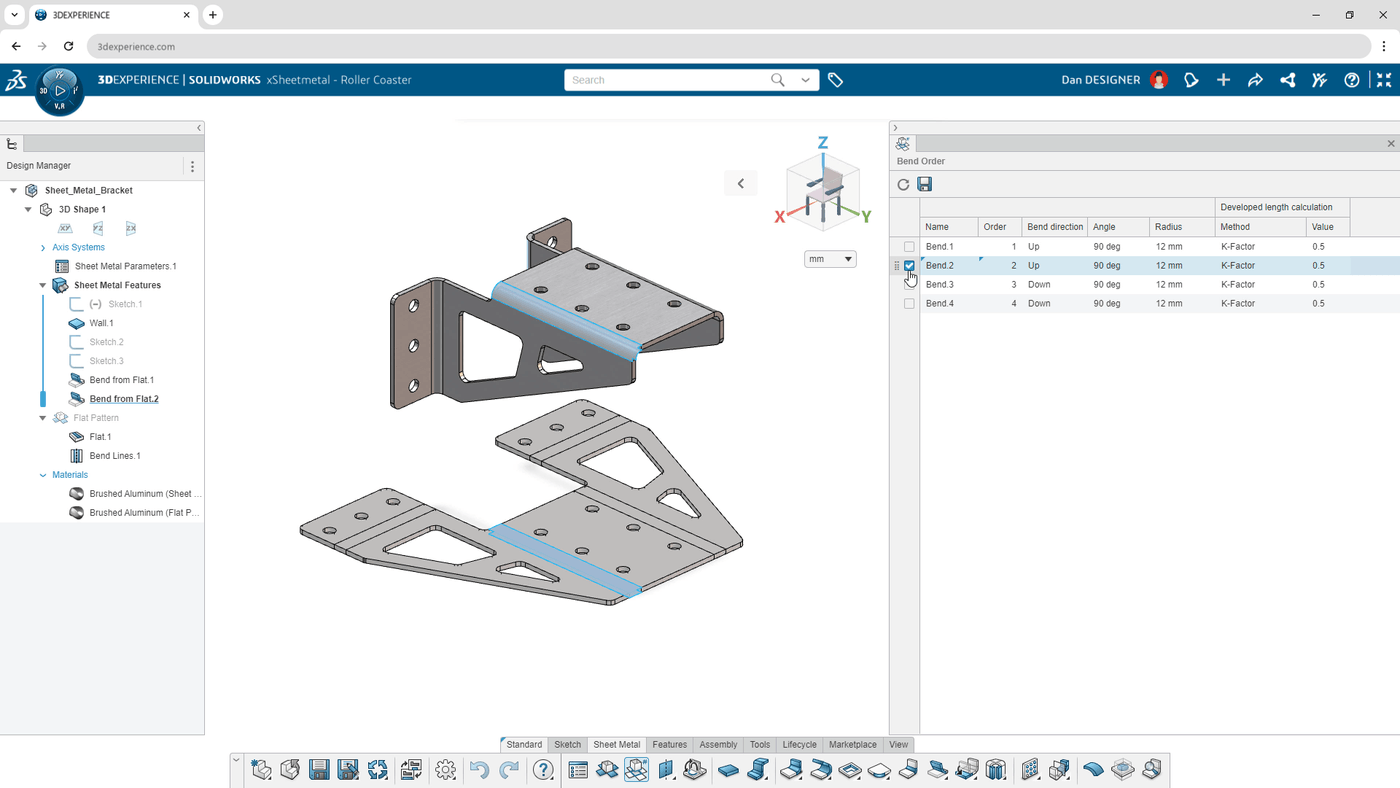The height and width of the screenshot is (788, 1400).
Task: Open the Lifecycle tab
Action: pyautogui.click(x=799, y=744)
